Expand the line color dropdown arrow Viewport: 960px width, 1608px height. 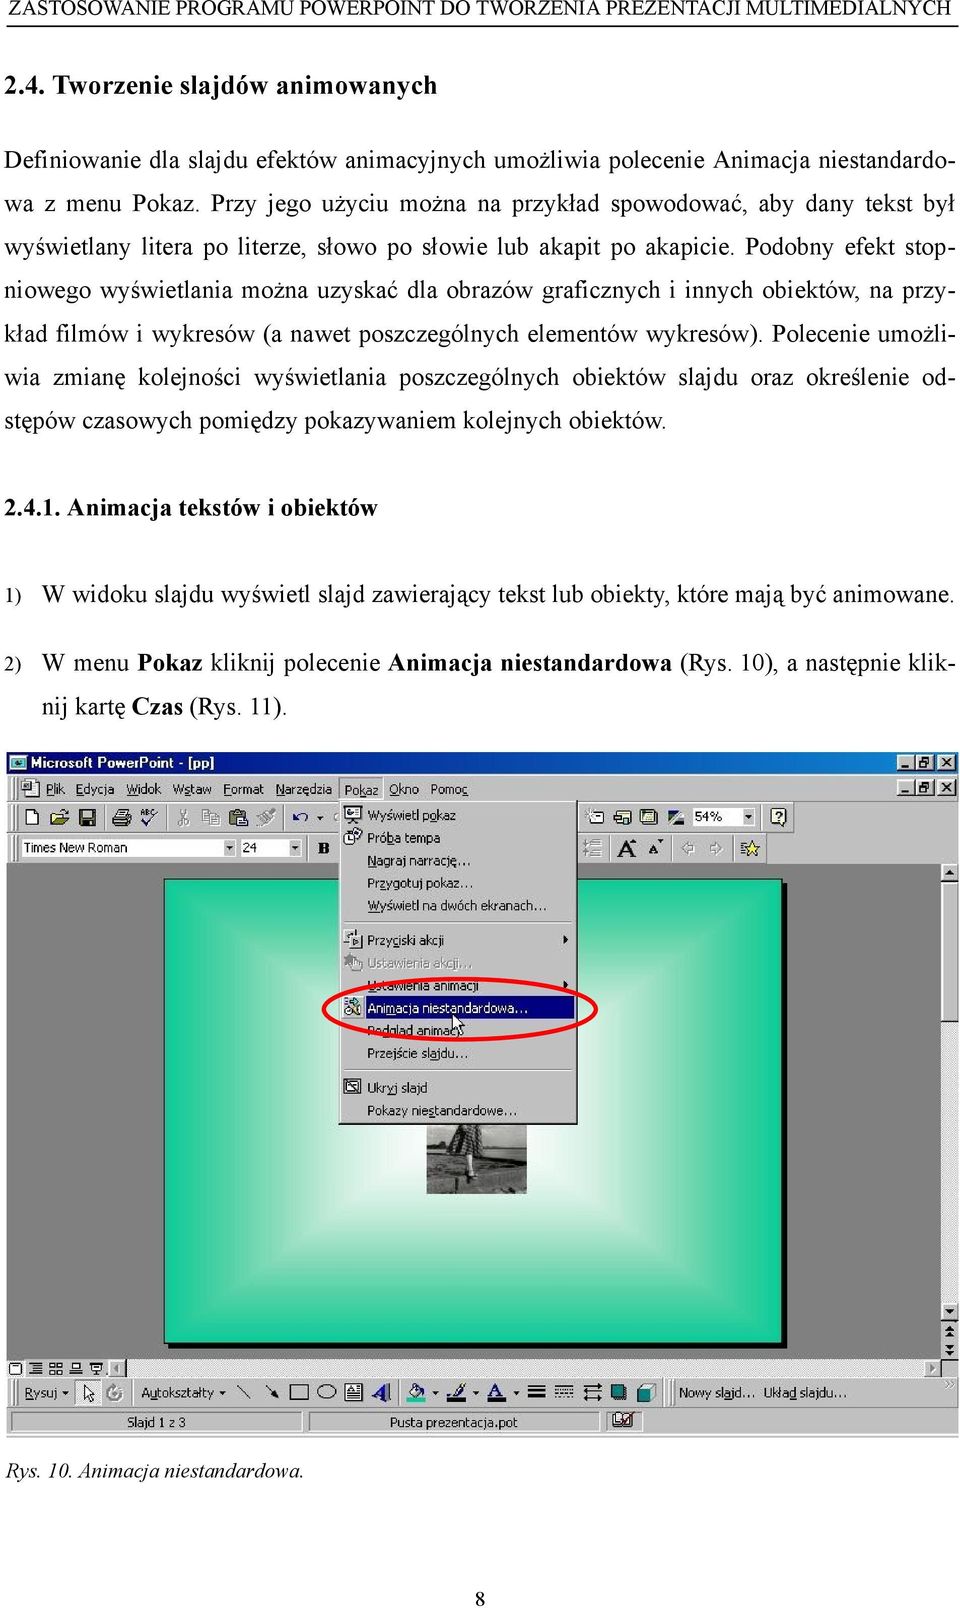(475, 1392)
